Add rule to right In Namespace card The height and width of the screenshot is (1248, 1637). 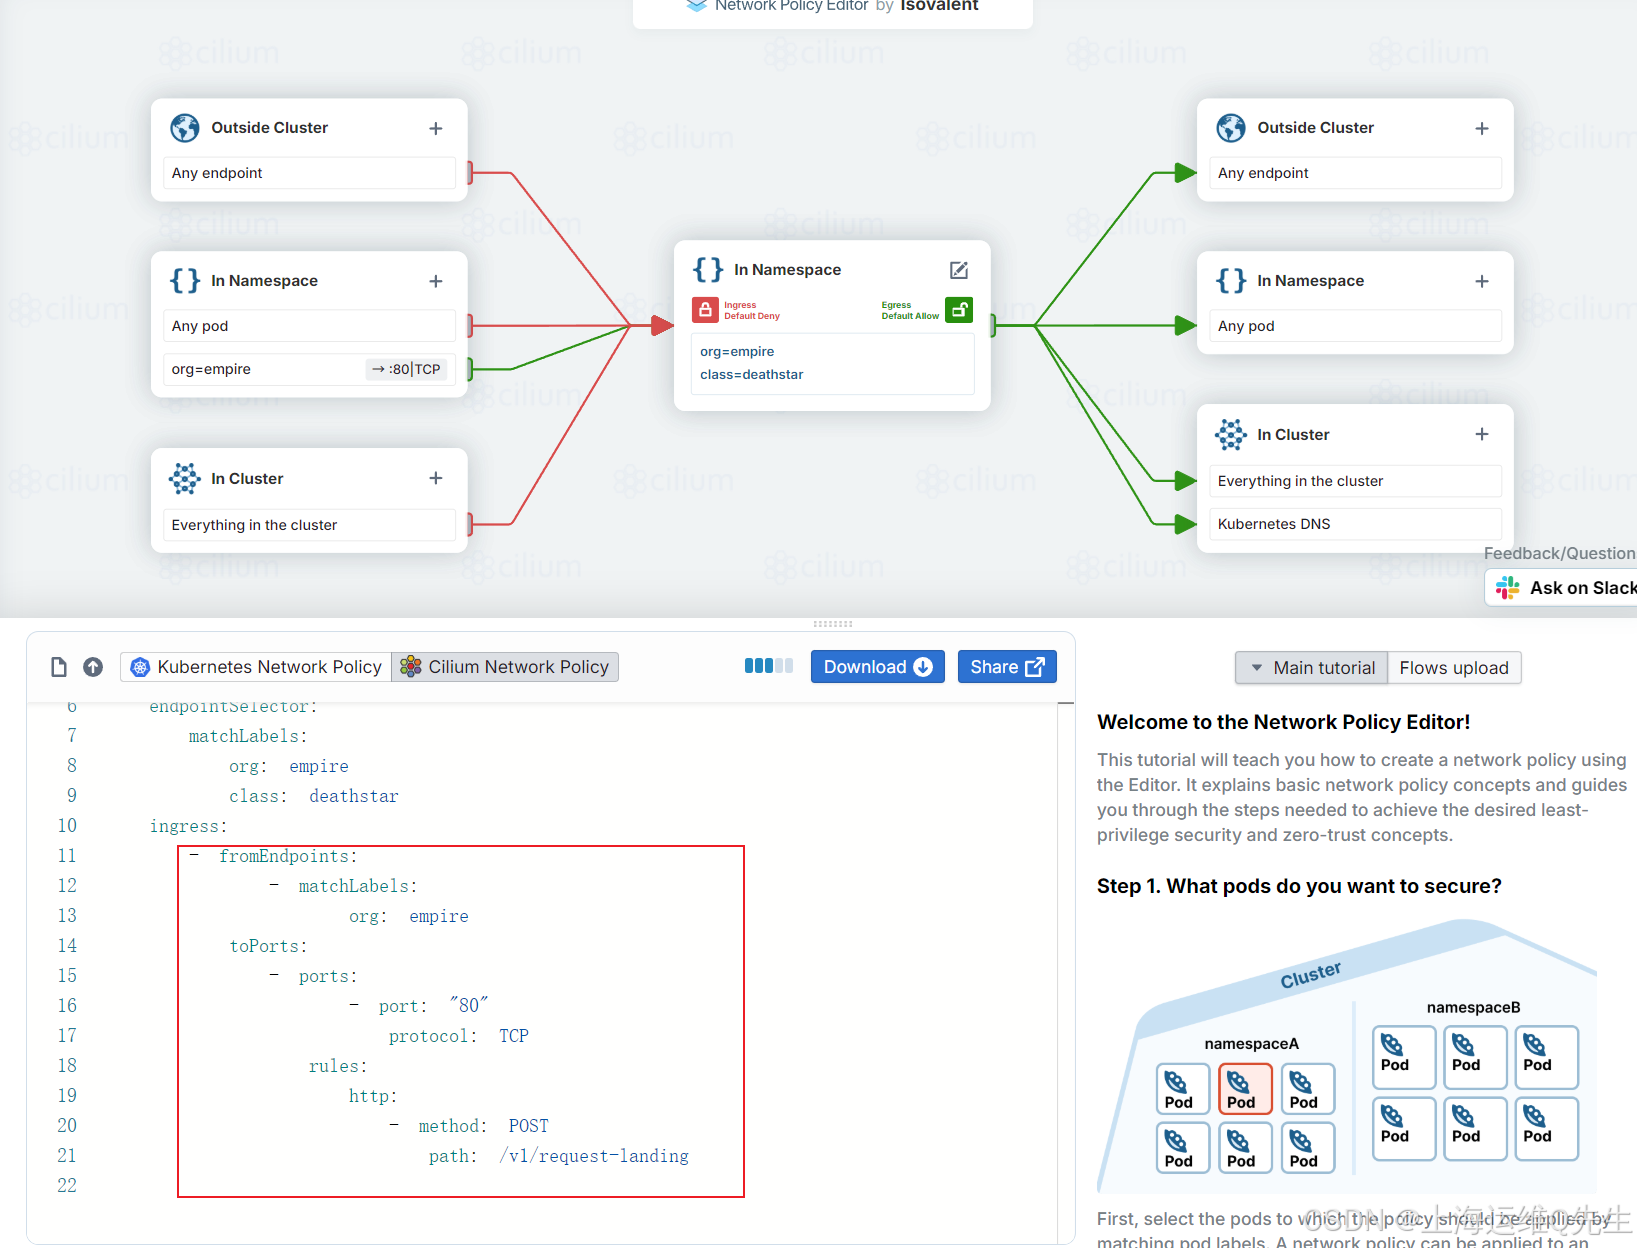tap(1482, 281)
